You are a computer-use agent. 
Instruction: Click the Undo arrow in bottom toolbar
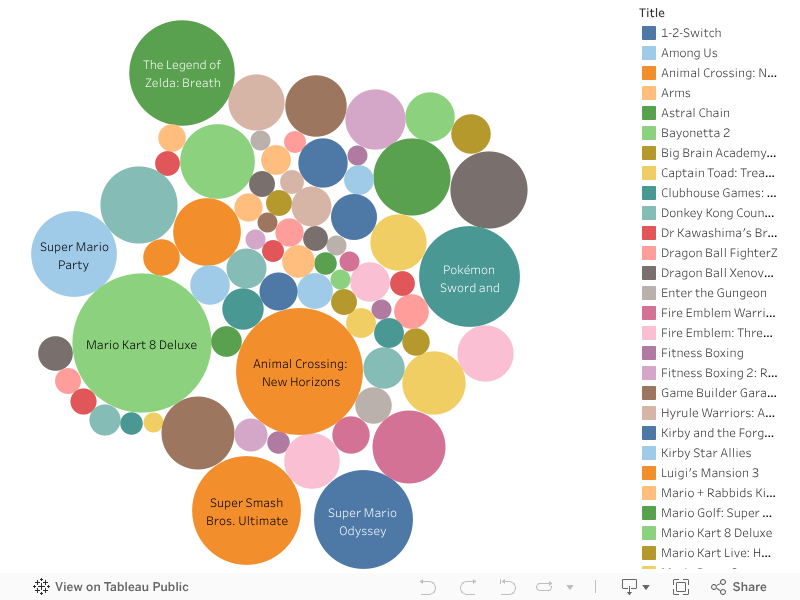click(428, 587)
